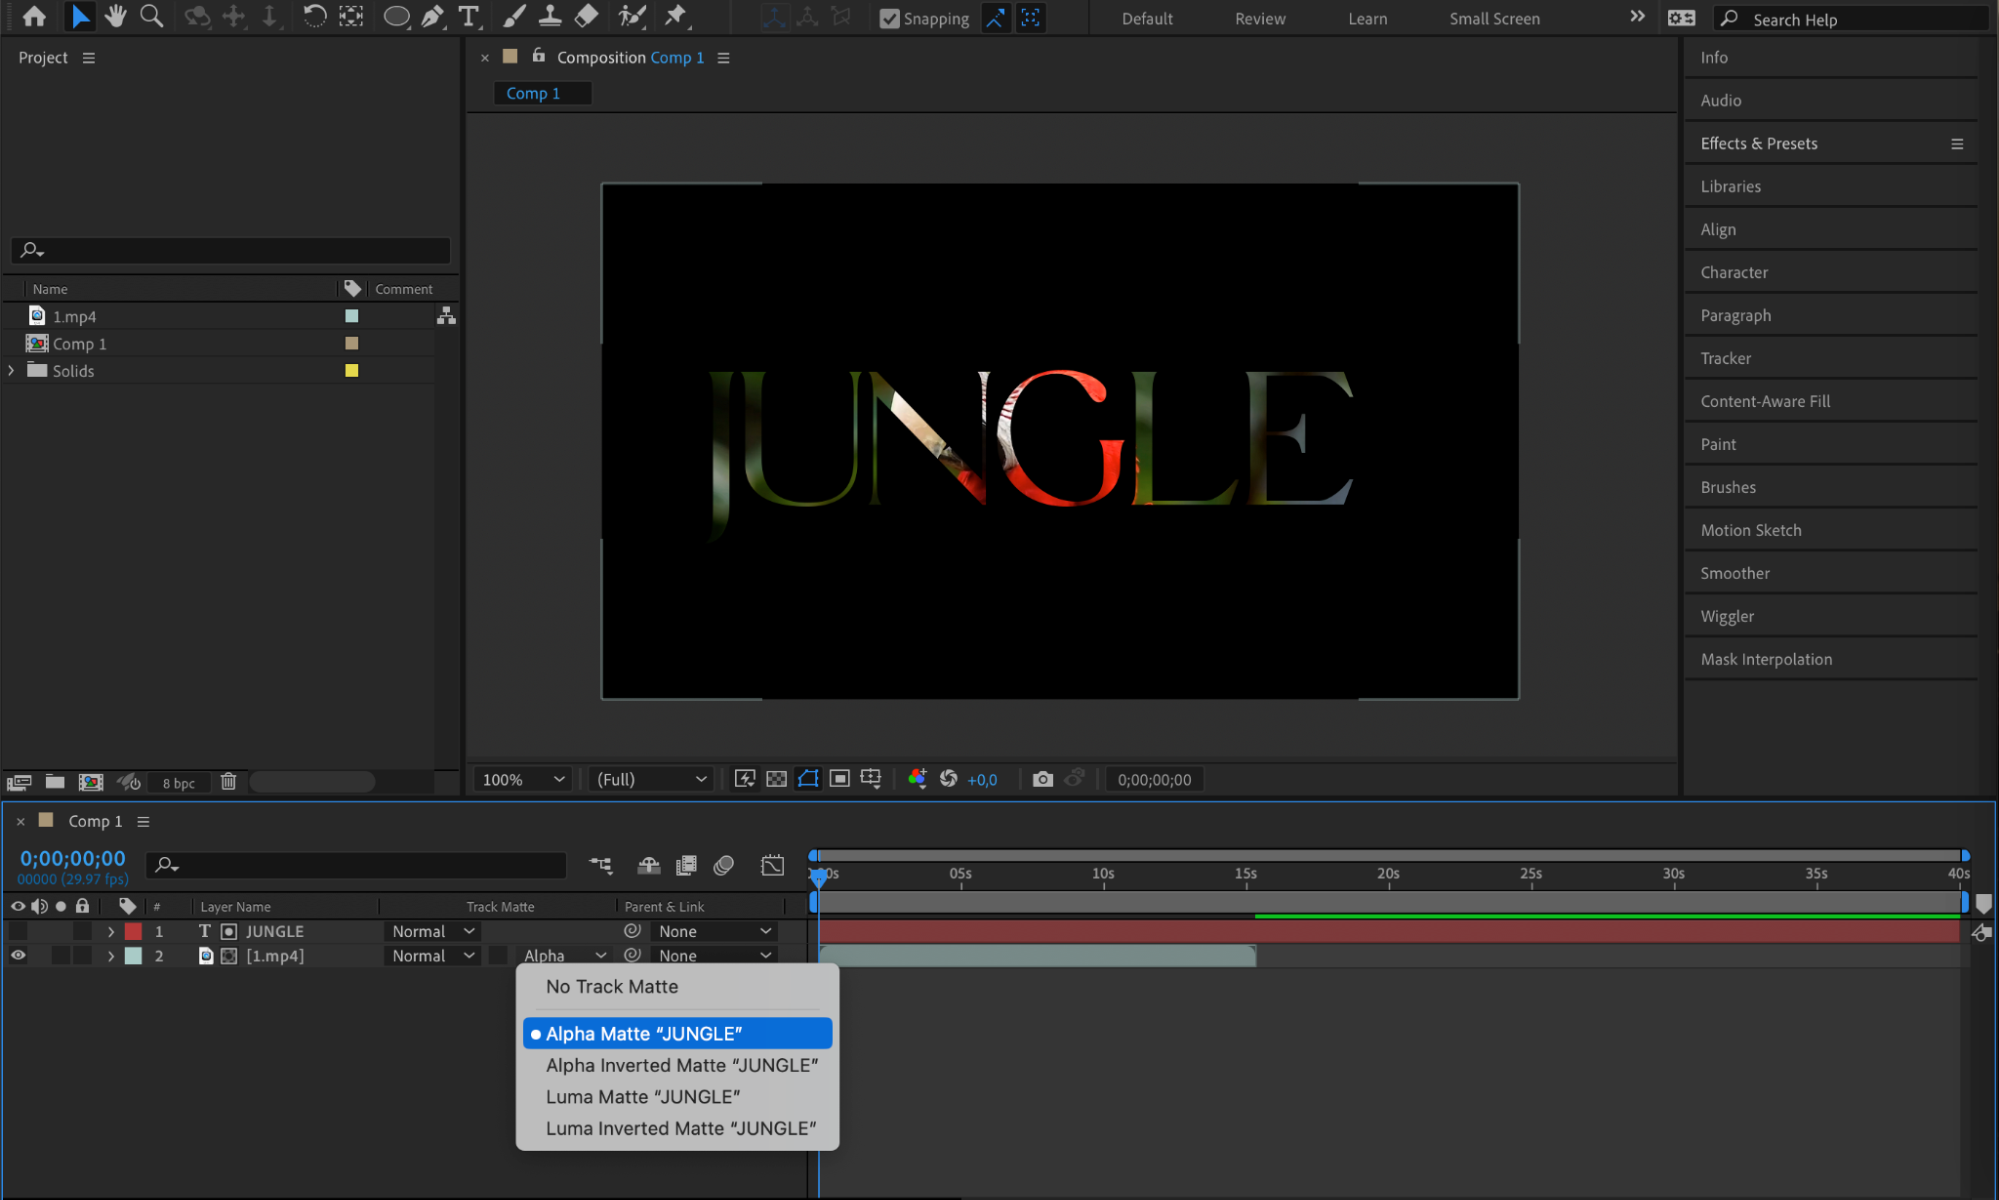This screenshot has height=1200, width=1999.
Task: Click the red label swatch of JUNGLE layer
Action: point(133,931)
